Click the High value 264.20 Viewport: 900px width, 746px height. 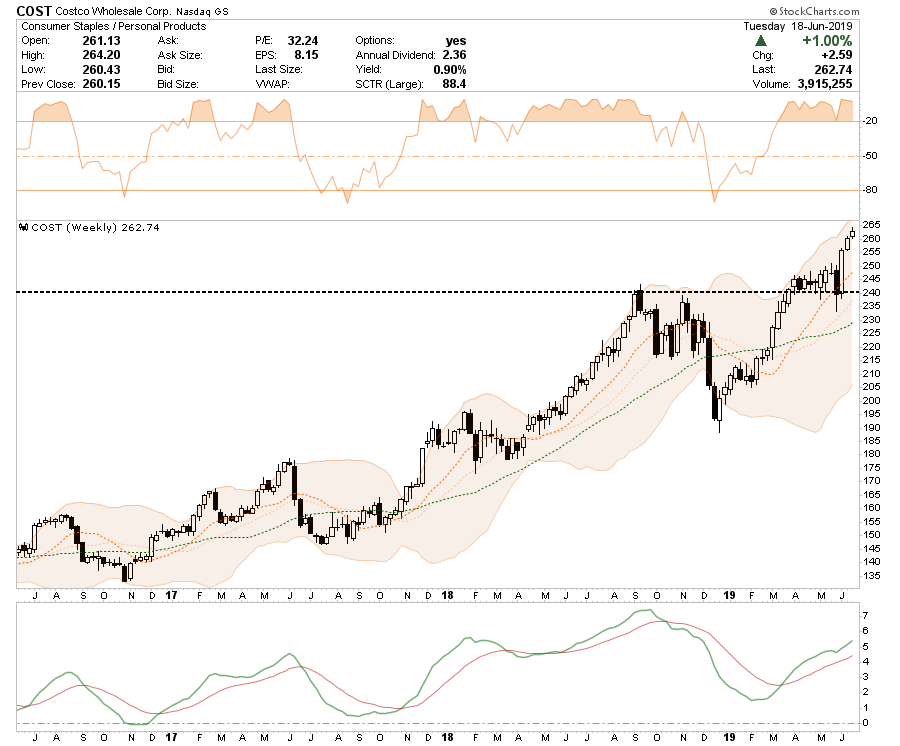coord(102,55)
